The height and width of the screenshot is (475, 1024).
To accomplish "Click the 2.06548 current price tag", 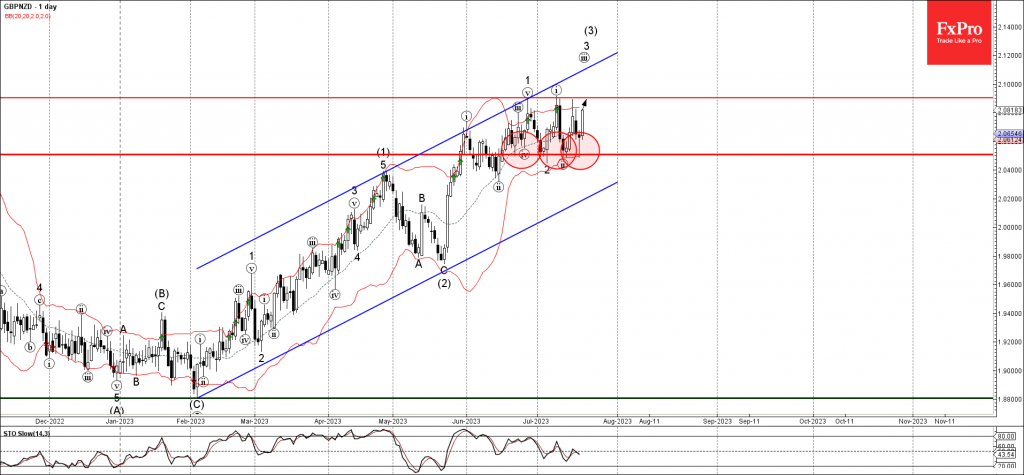I will tap(1007, 133).
